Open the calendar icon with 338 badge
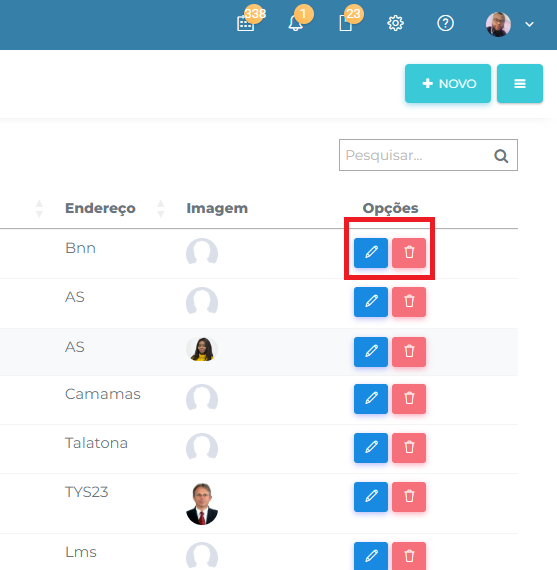 (246, 24)
